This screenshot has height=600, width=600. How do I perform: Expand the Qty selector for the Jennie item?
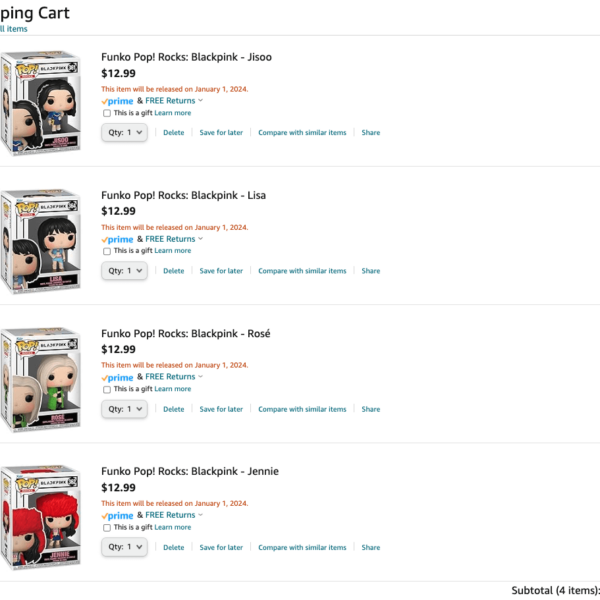click(x=125, y=547)
